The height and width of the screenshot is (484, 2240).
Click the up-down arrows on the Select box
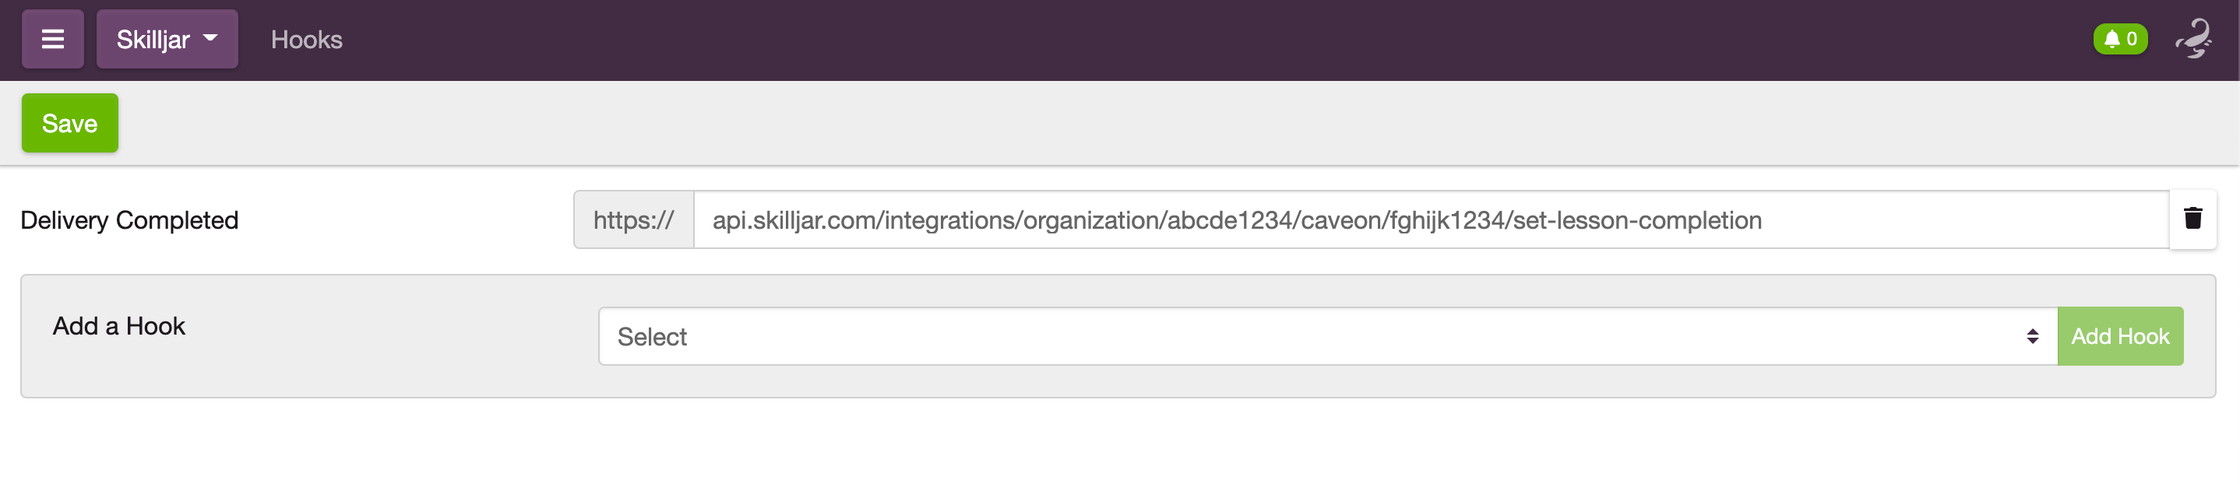click(2032, 336)
